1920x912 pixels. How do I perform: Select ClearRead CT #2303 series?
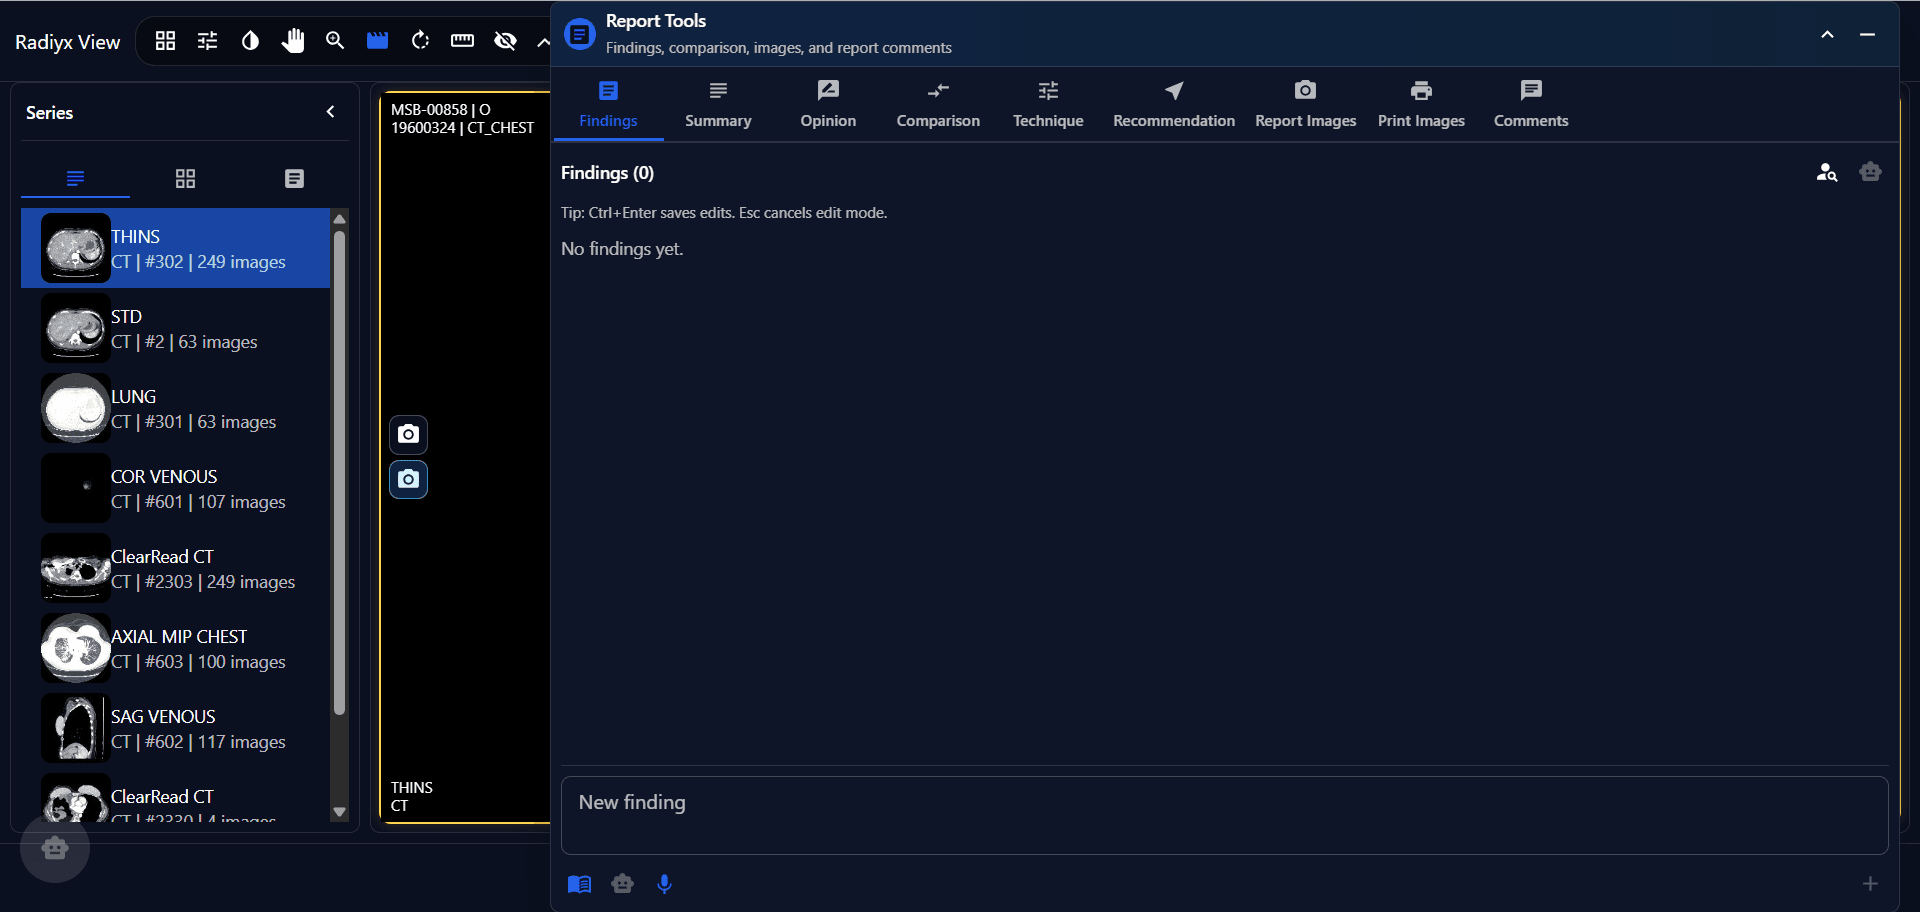click(175, 568)
